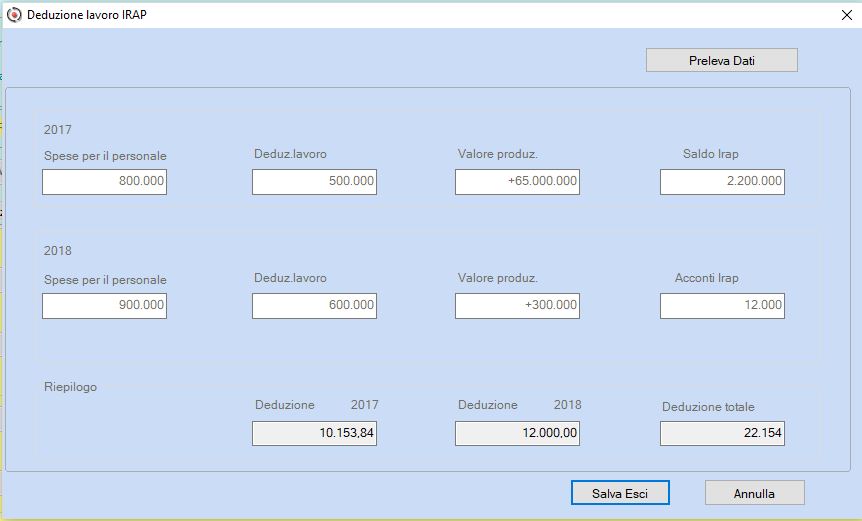The height and width of the screenshot is (521, 862).
Task: Select the 2018 Spese per il personale field
Action: click(104, 306)
